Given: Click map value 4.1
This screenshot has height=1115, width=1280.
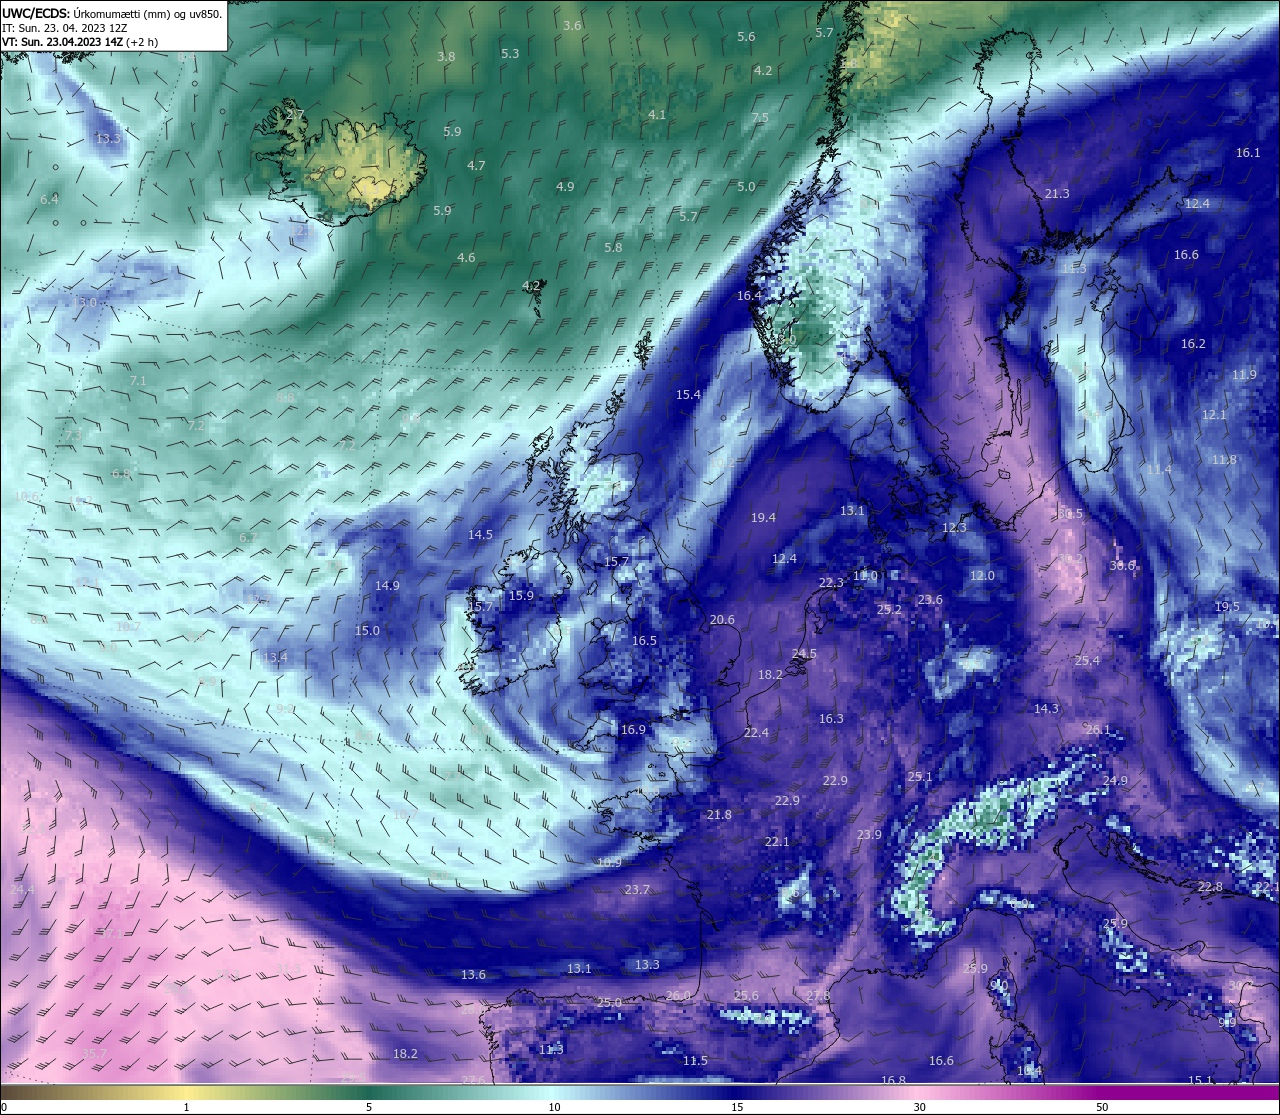Looking at the screenshot, I should pyautogui.click(x=657, y=114).
